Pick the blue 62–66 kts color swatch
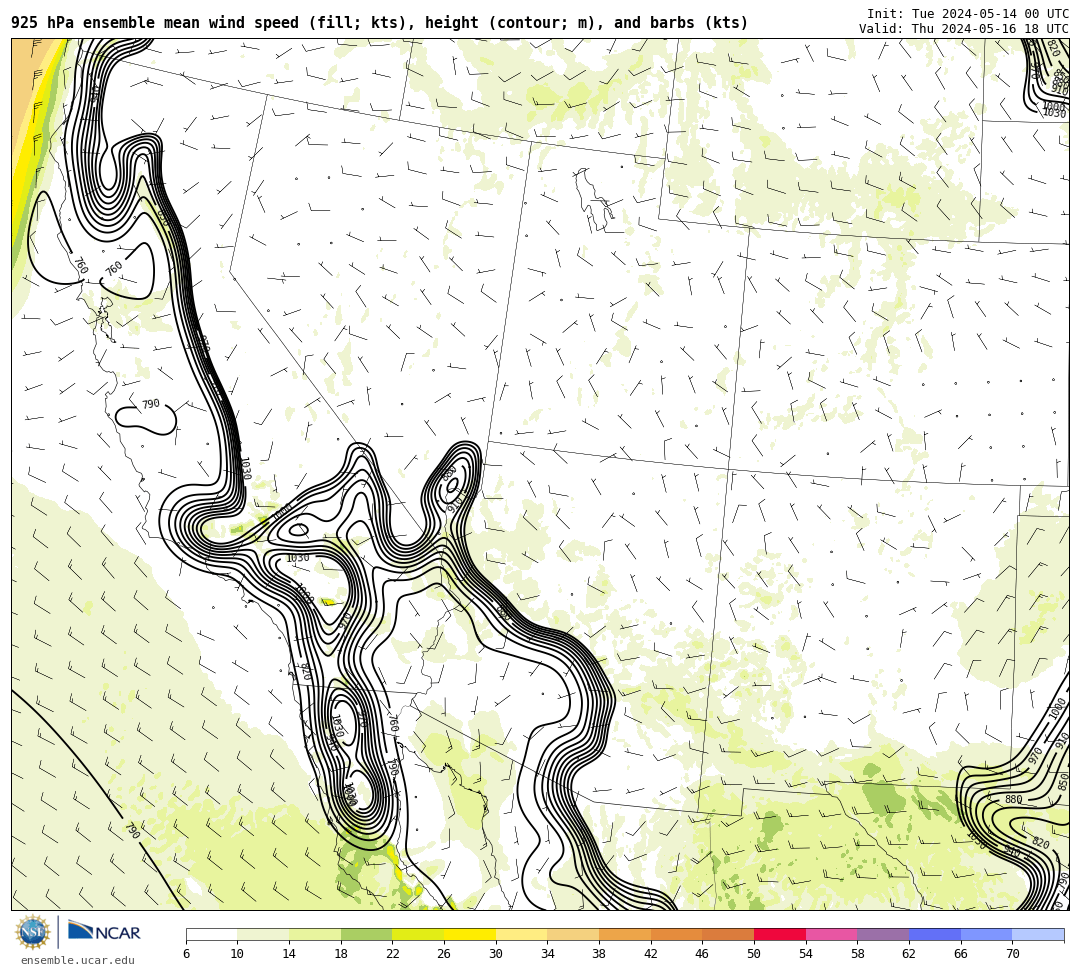Viewport: 1080px width, 973px height. [x=935, y=934]
